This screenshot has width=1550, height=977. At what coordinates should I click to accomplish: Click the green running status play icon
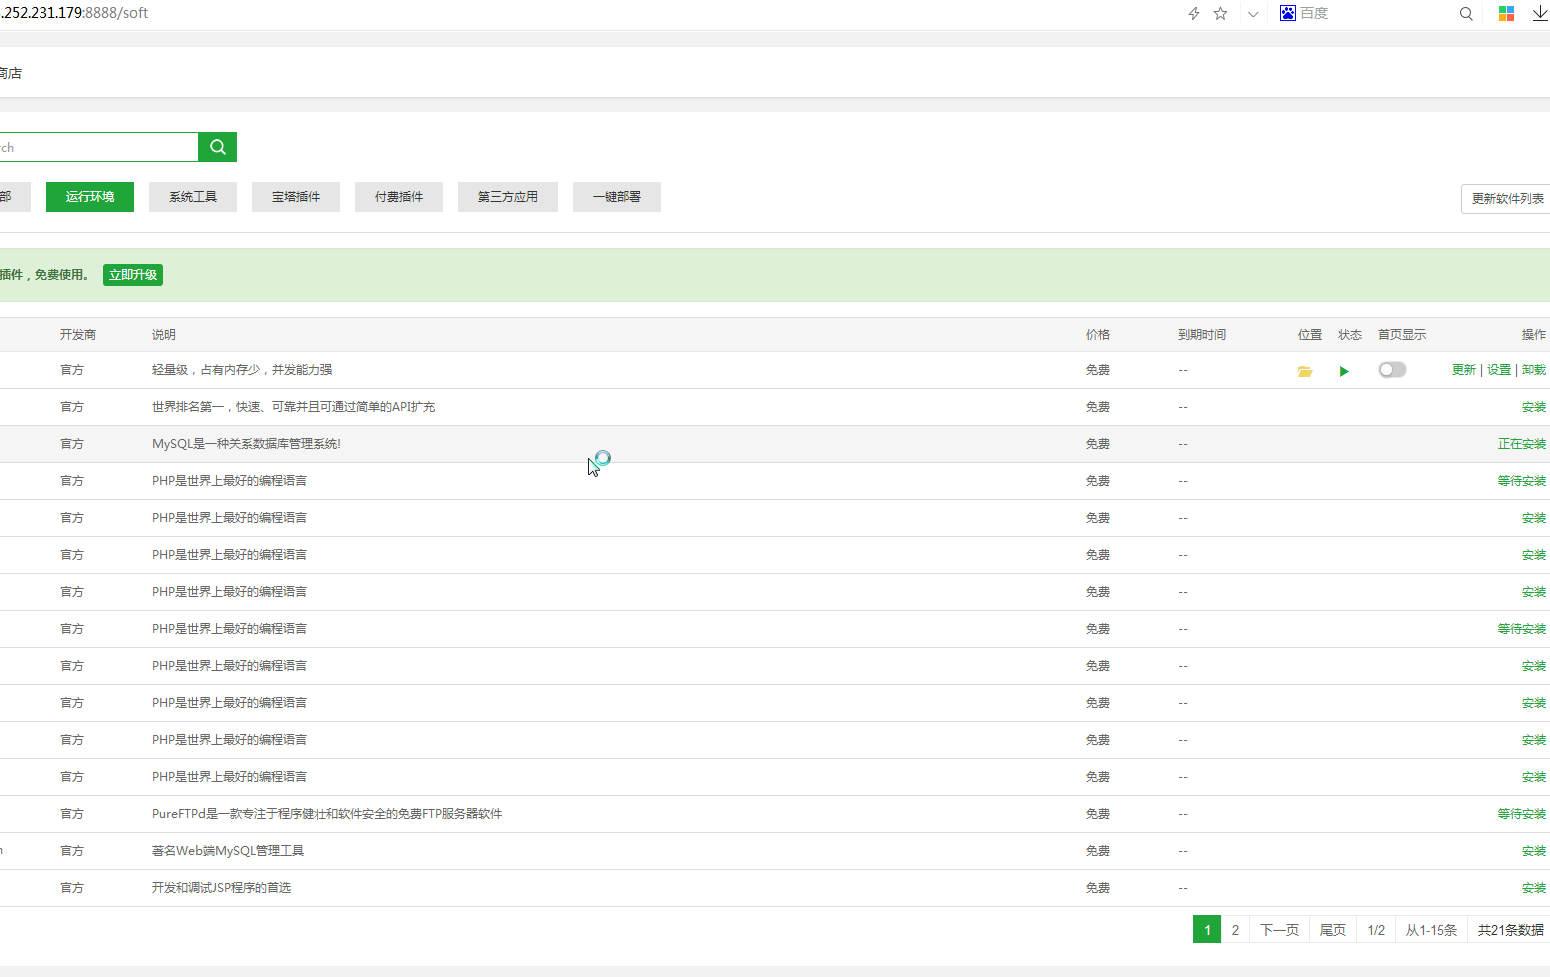coord(1344,371)
